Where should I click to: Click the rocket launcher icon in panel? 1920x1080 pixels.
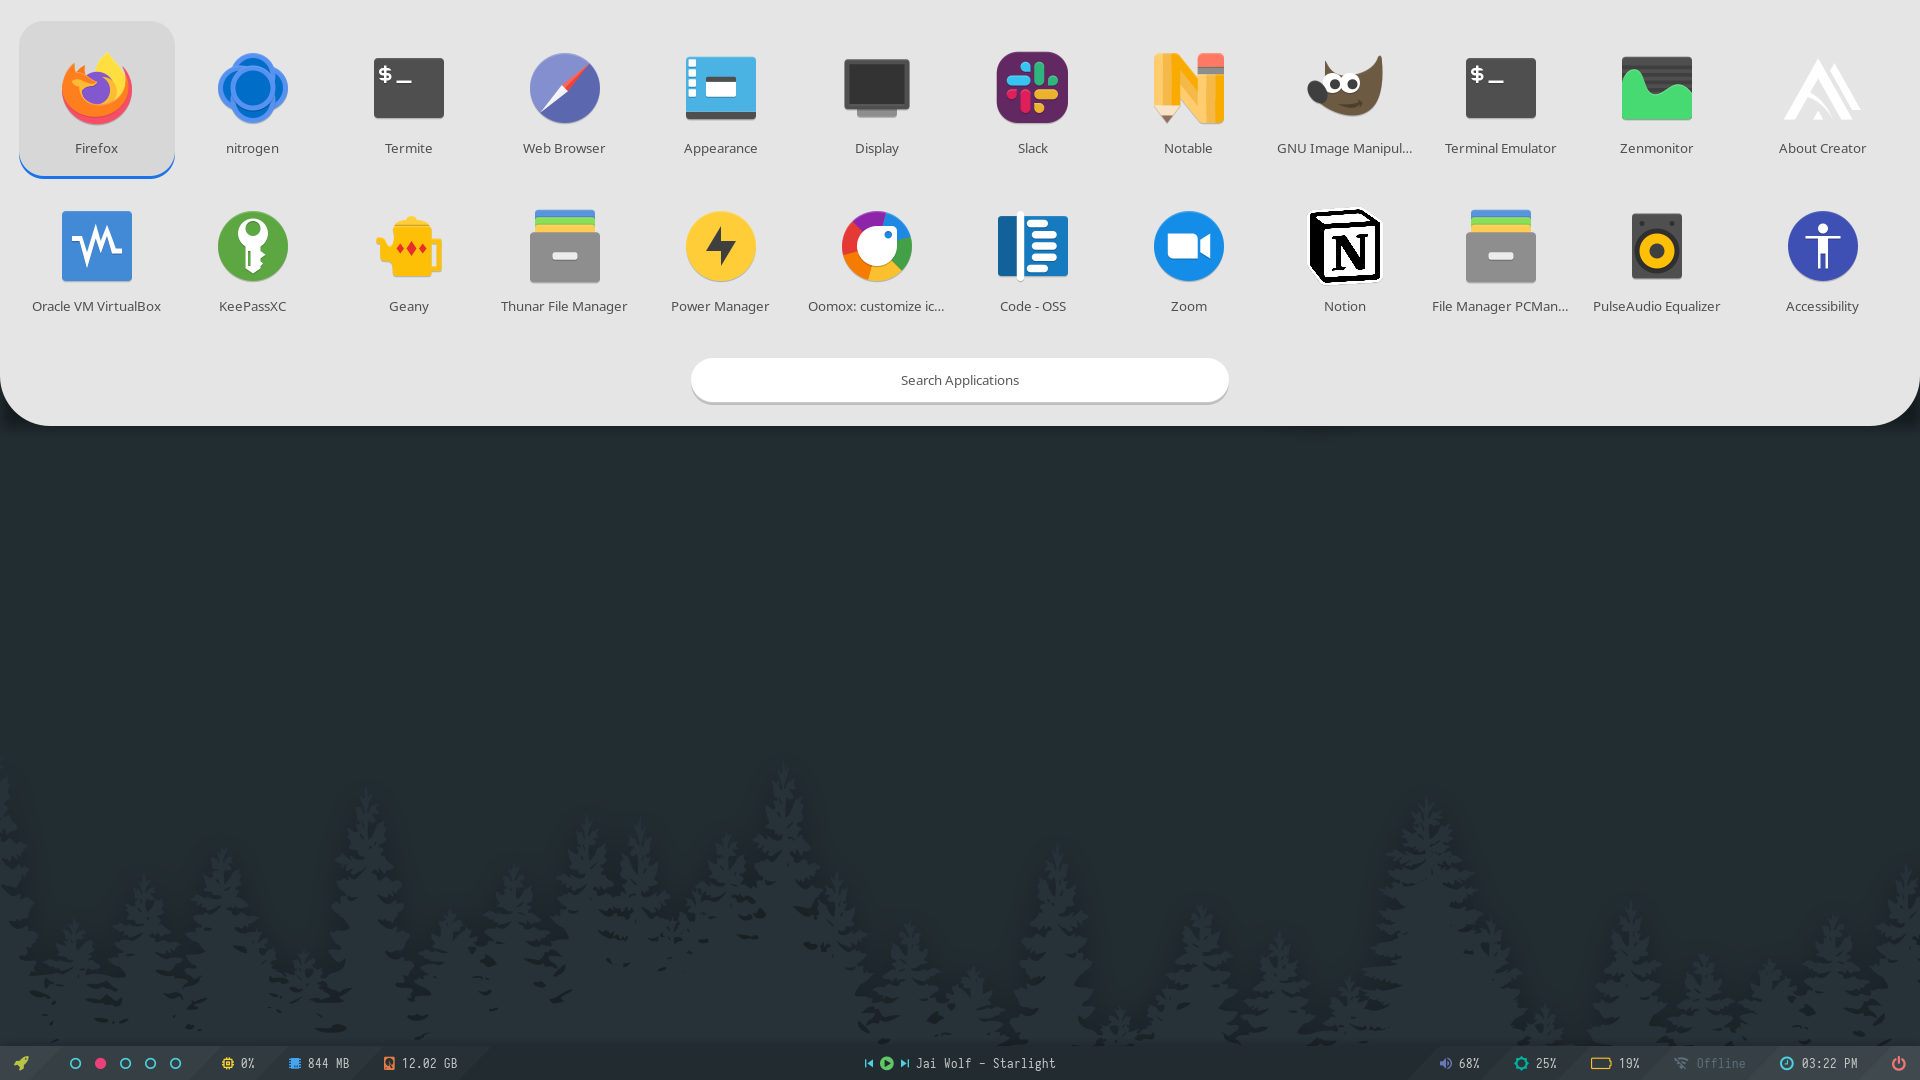point(21,1063)
